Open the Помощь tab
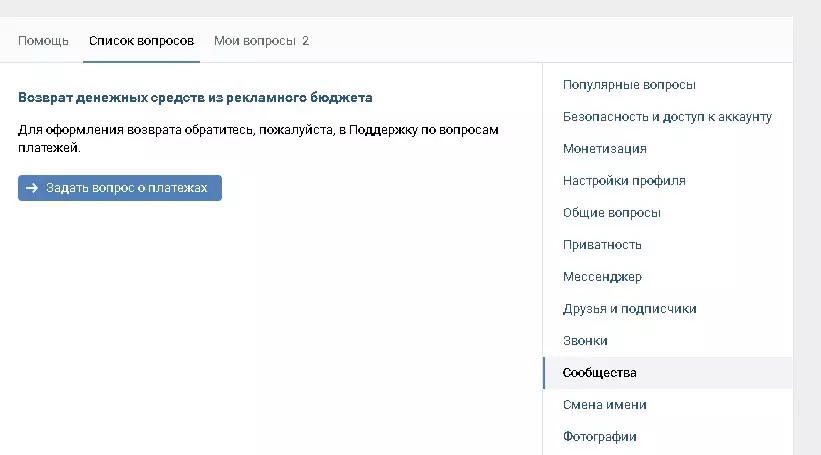The image size is (821, 455). (43, 41)
